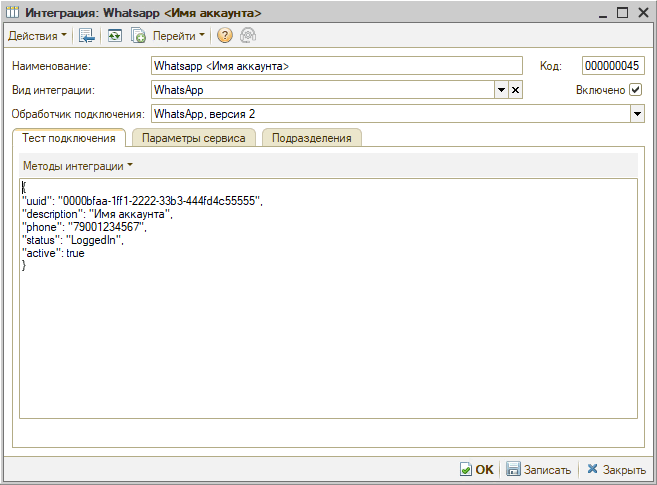Toggle the Включено checkbox
This screenshot has height=485, width=657.
pos(636,90)
